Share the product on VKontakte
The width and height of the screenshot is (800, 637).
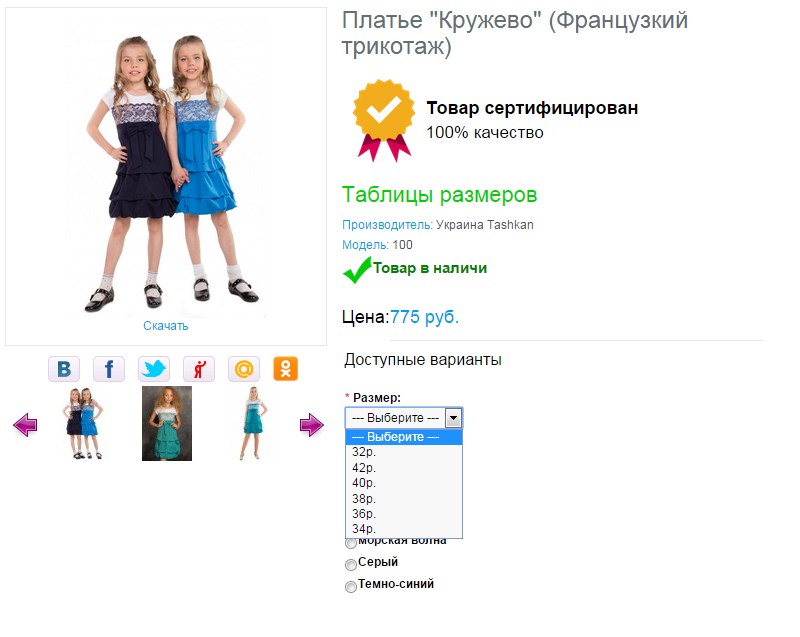64,369
